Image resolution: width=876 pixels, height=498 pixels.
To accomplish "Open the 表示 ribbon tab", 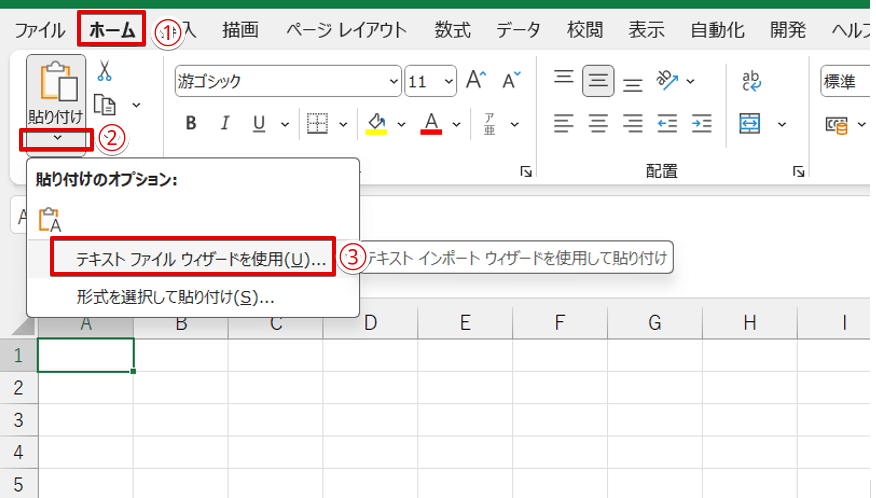I will point(646,30).
